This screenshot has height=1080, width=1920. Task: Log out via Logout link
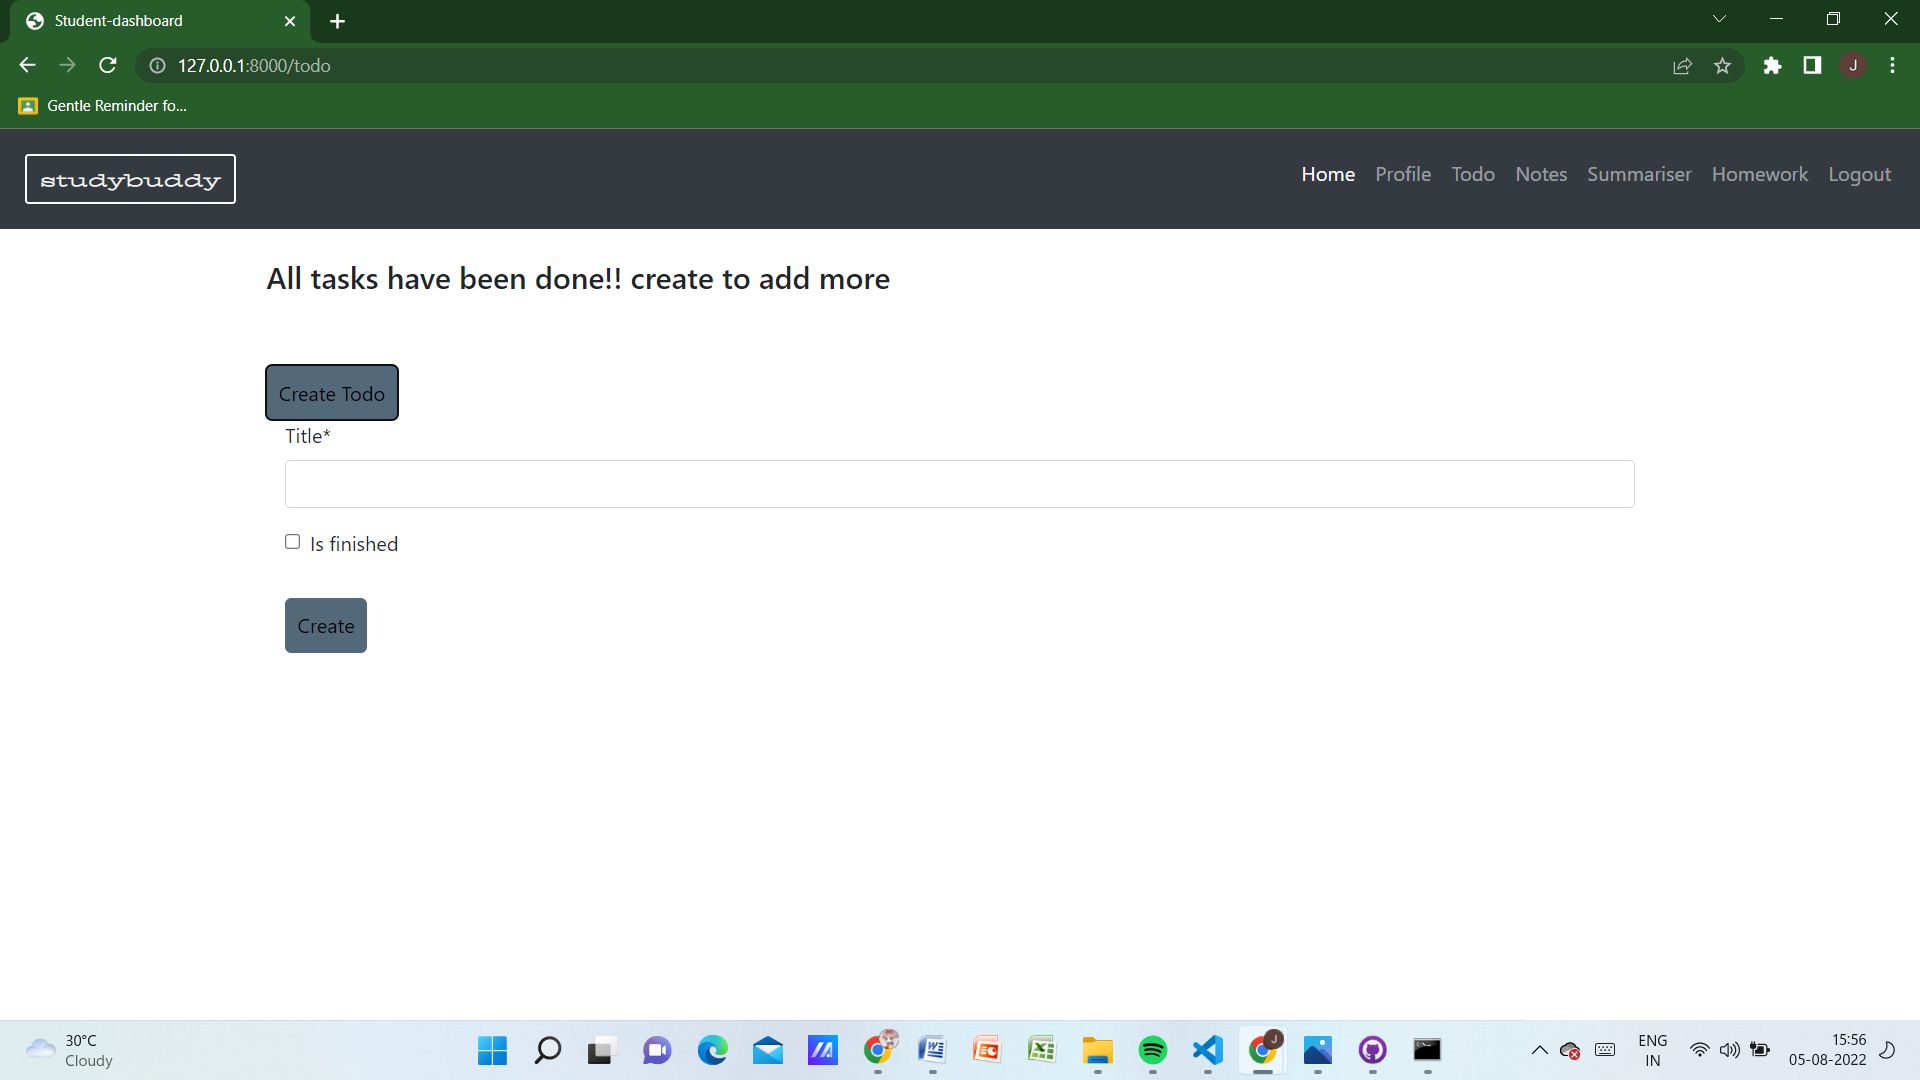point(1859,174)
